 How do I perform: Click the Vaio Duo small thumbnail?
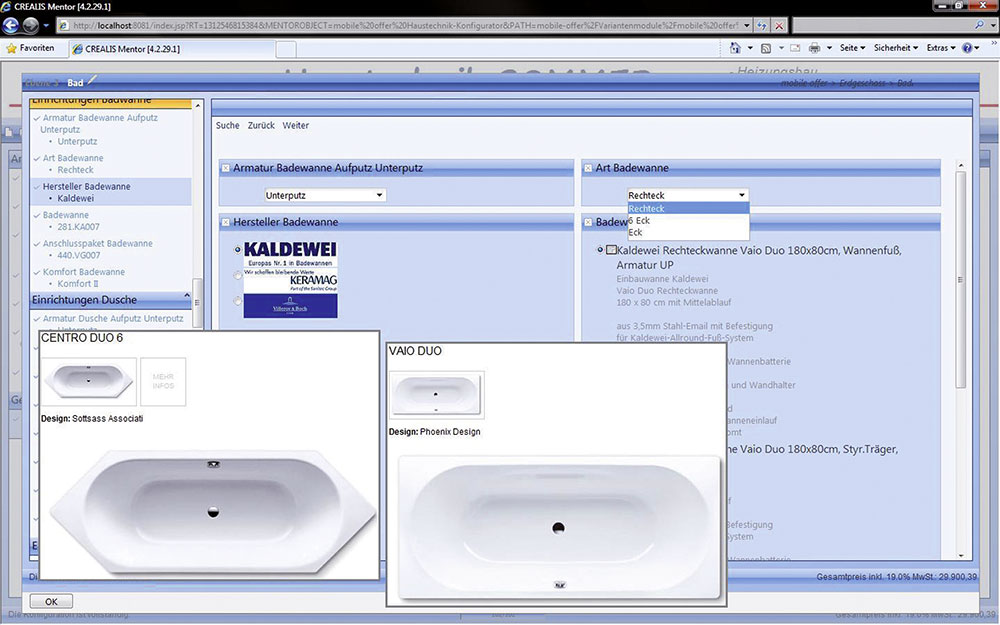(436, 395)
